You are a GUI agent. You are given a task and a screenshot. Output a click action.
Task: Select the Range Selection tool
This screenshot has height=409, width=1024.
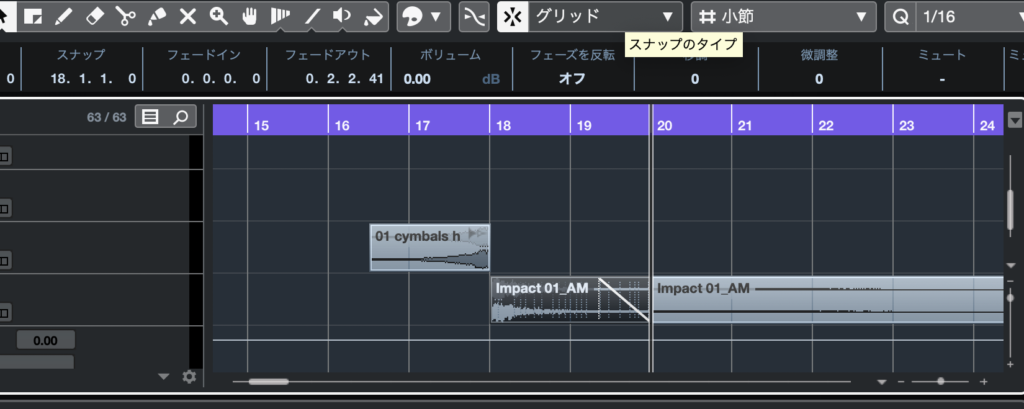click(x=33, y=16)
